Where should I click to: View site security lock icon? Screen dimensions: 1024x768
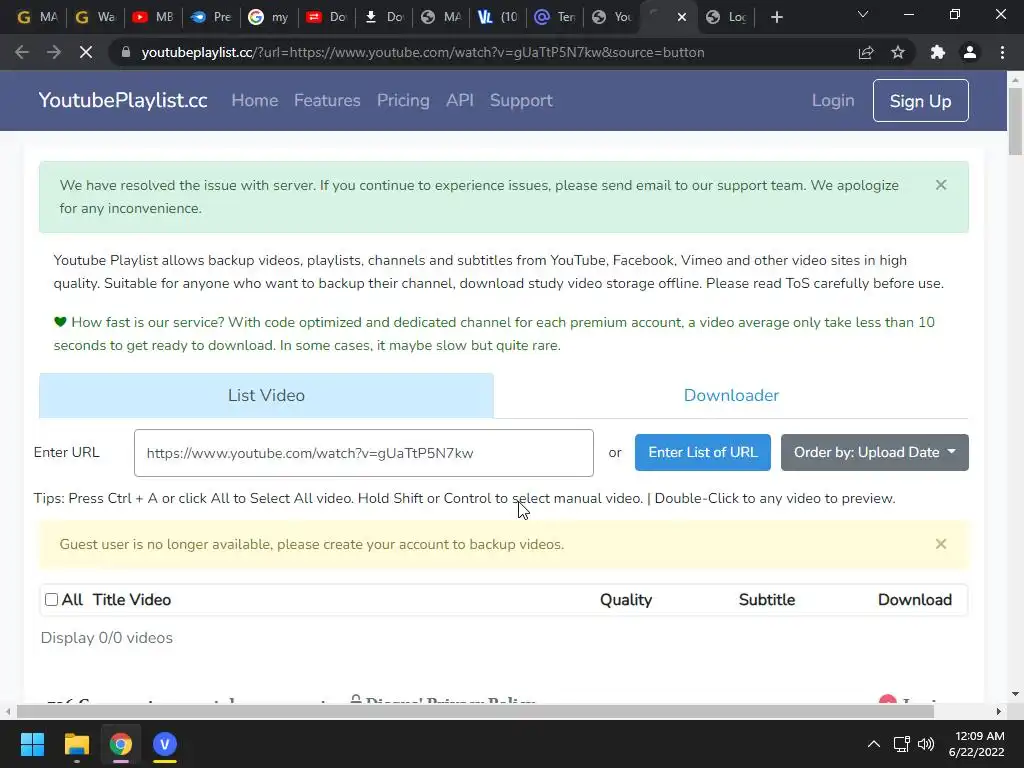[126, 52]
